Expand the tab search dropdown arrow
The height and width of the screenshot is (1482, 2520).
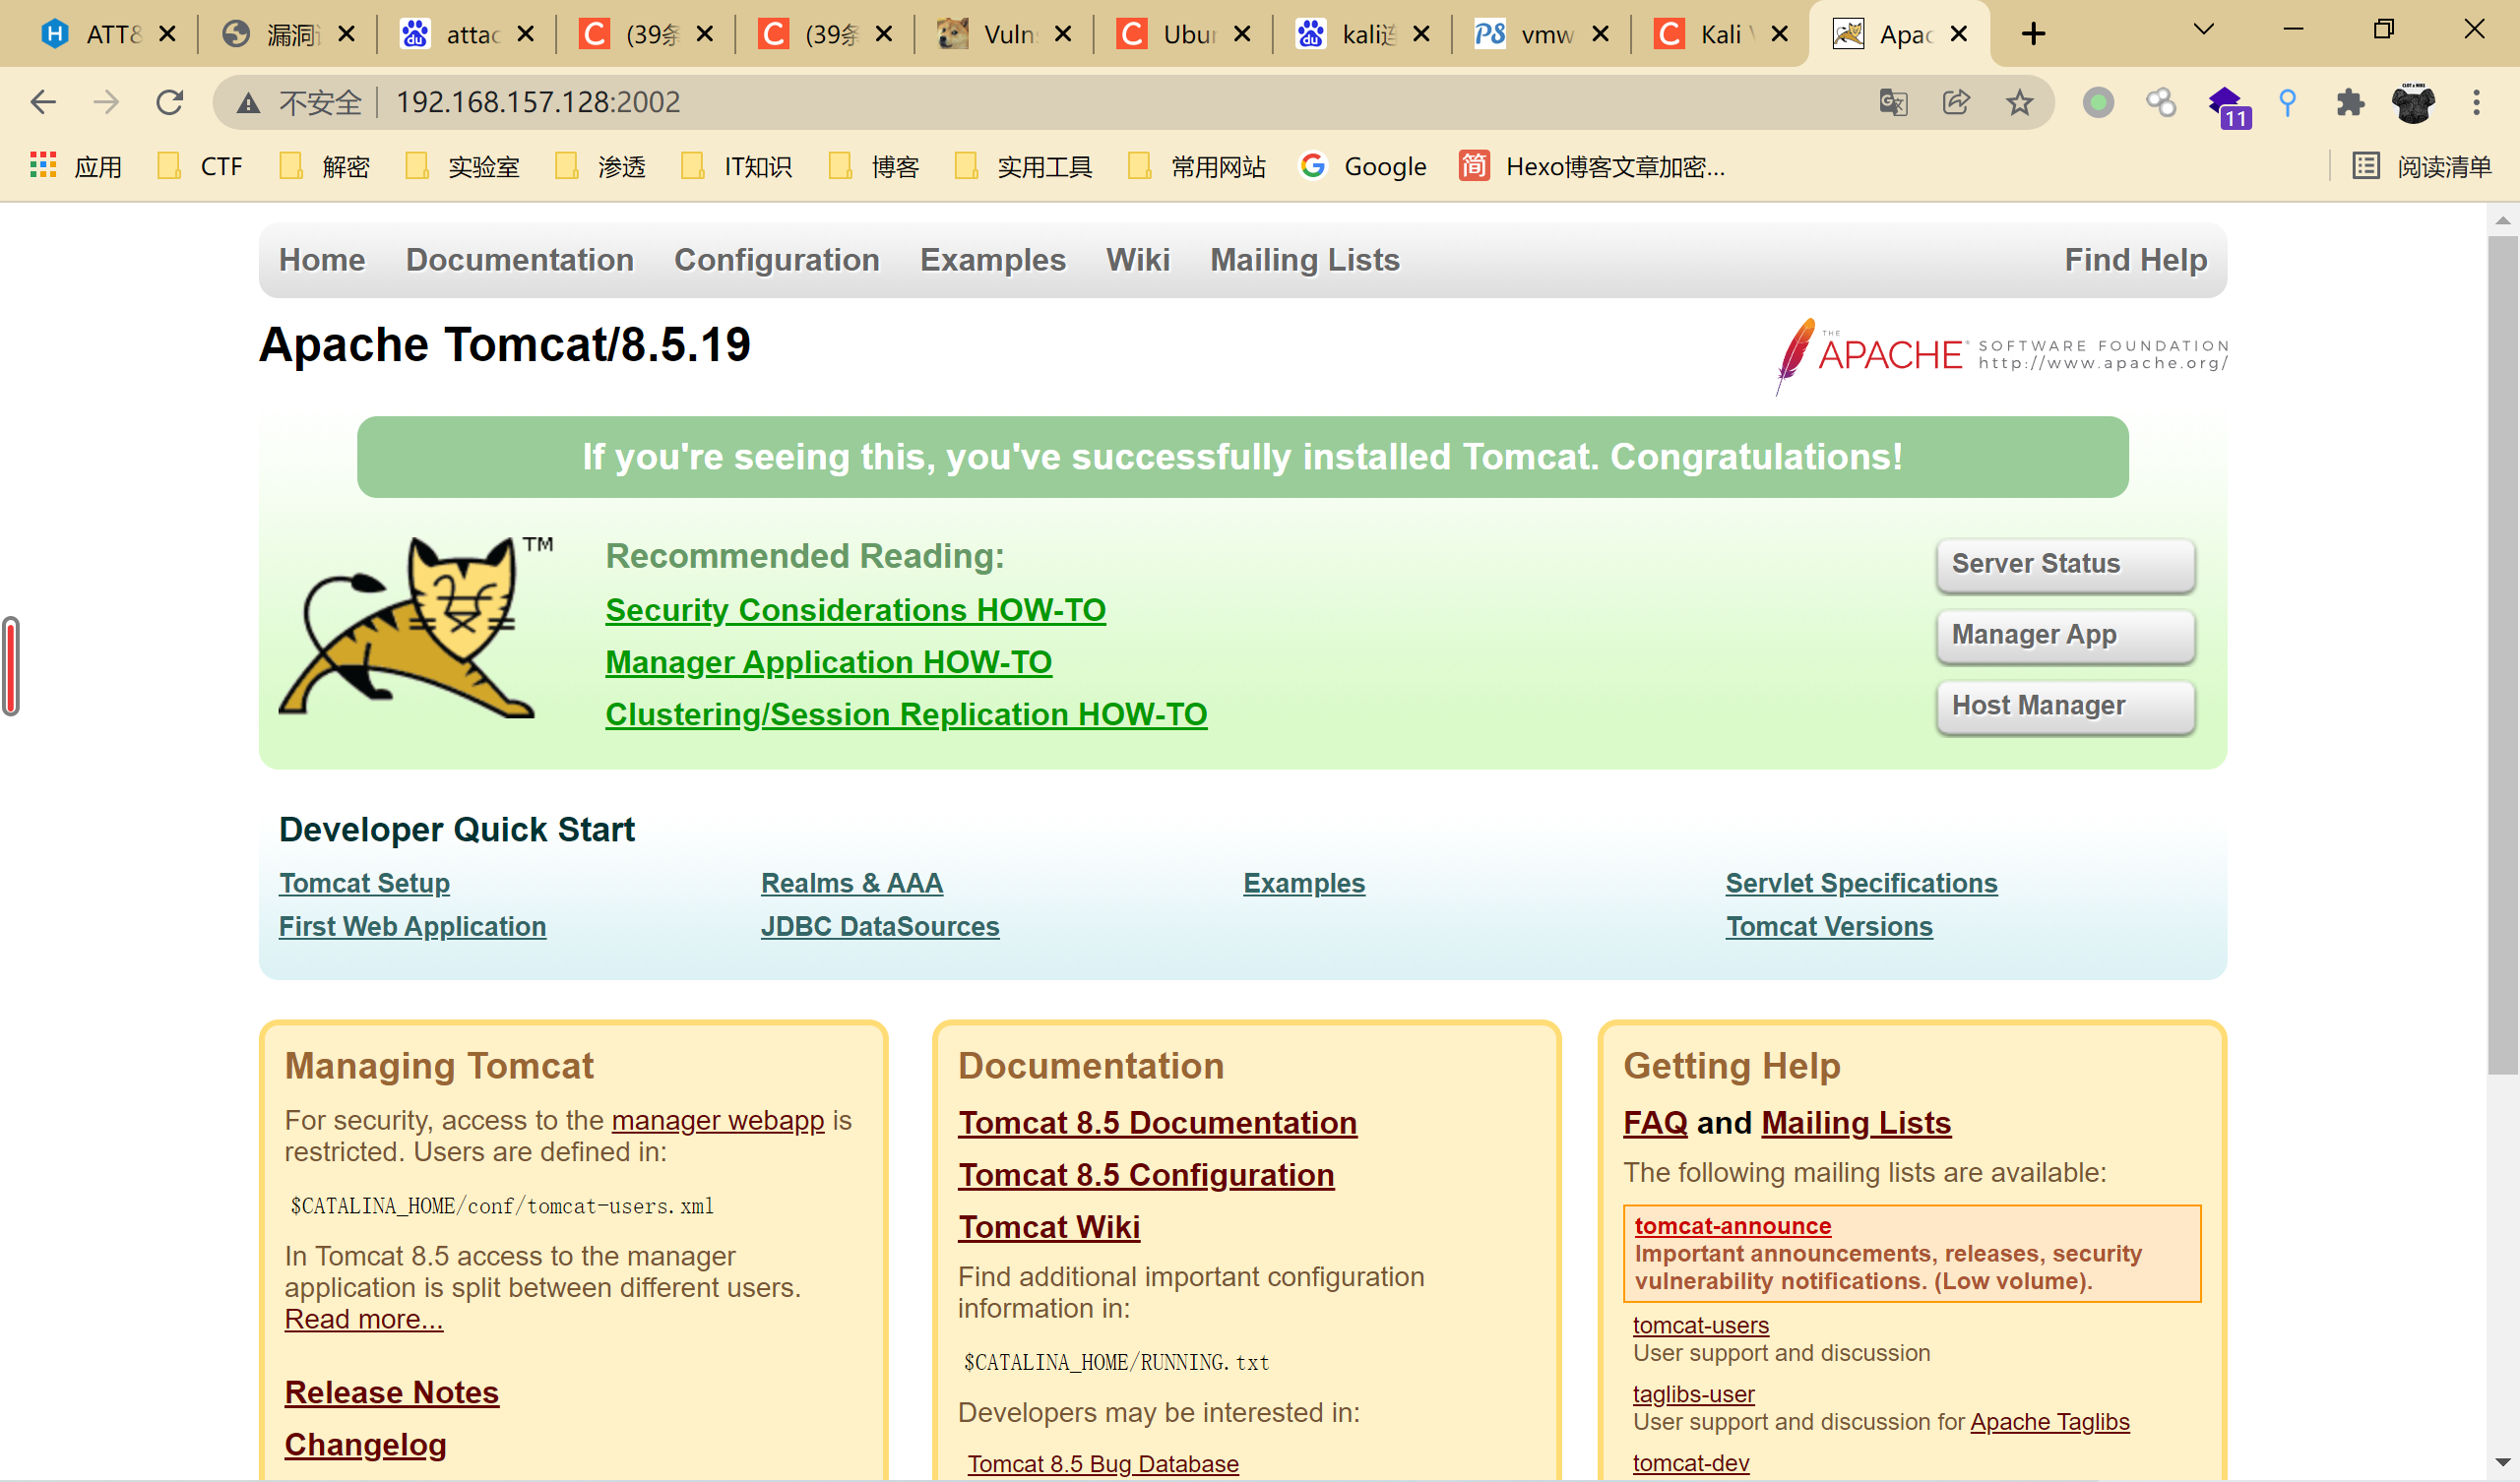pyautogui.click(x=2203, y=30)
